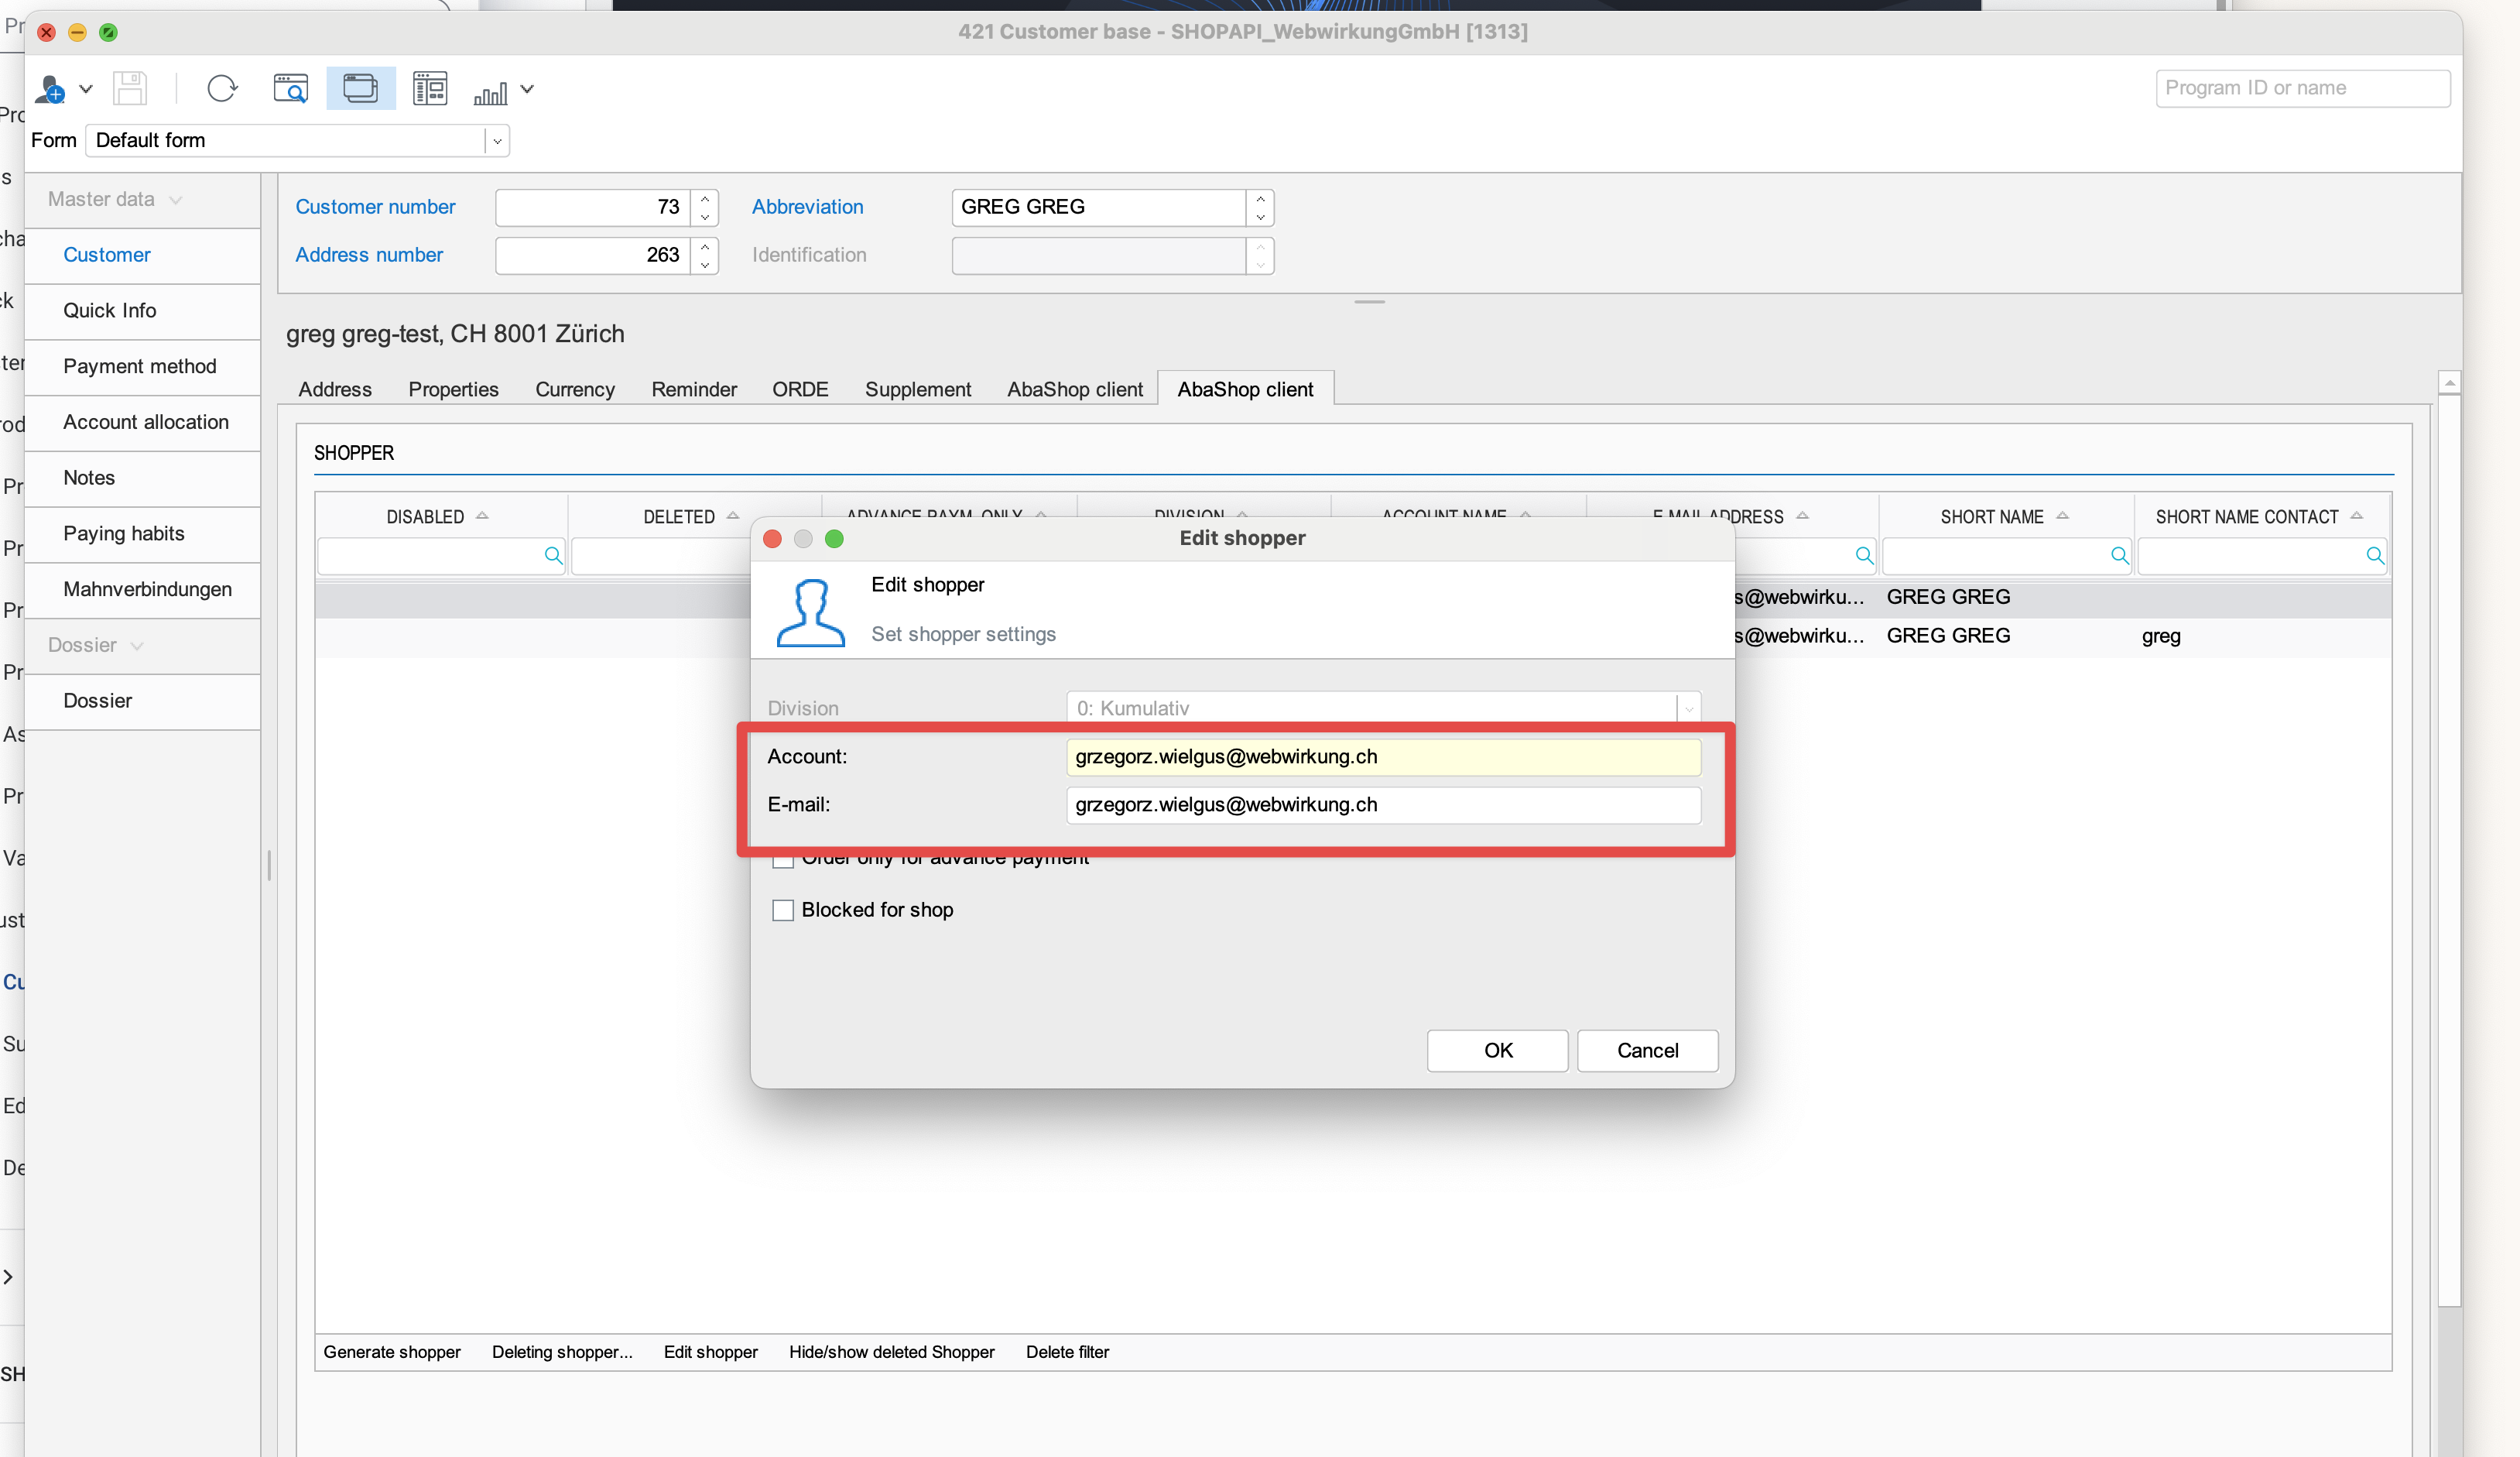Select the new customer icon
This screenshot has height=1457, width=2520.
(50, 88)
